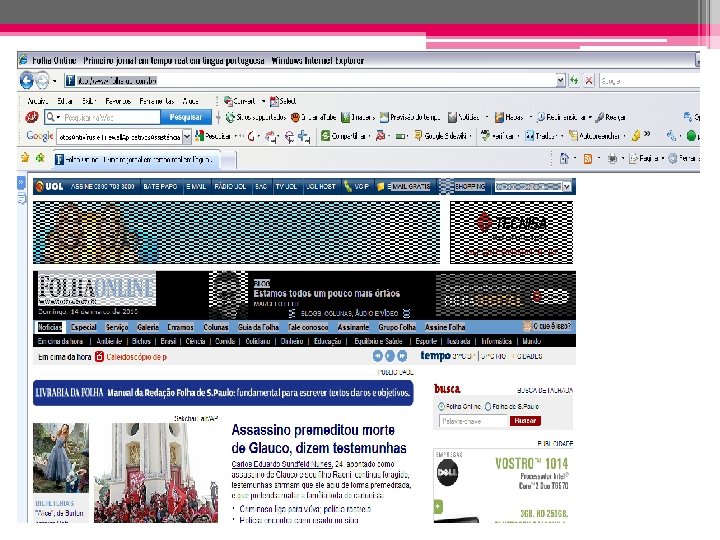Open the Arquivo menu
720x540 pixels.
[38, 101]
